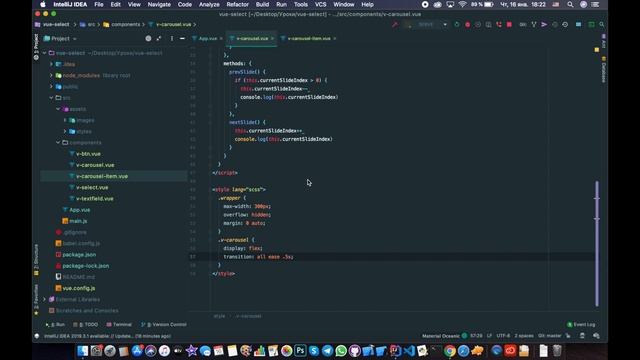Expand the images folder
The image size is (640, 360).
[65, 120]
